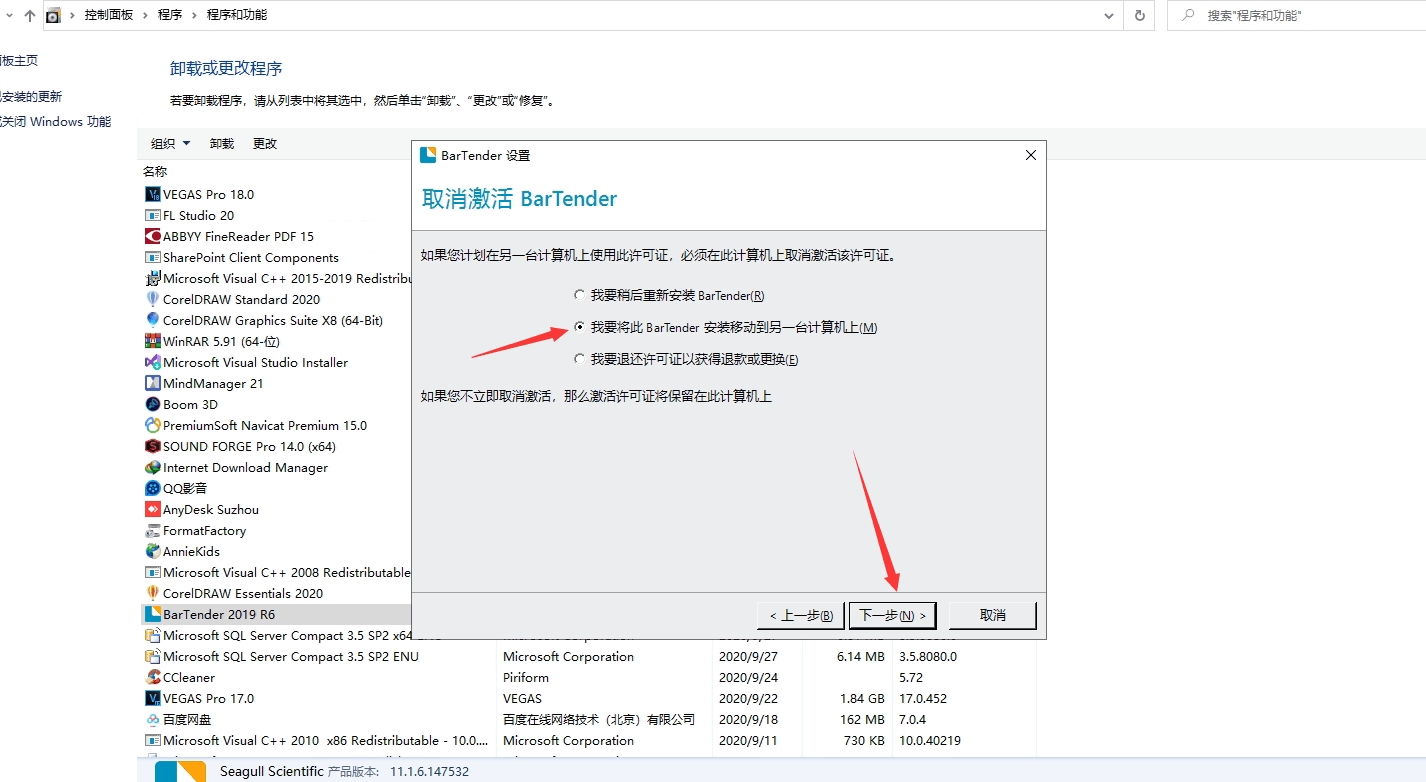Click the up-arrow navigation button
1426x782 pixels.
click(29, 15)
